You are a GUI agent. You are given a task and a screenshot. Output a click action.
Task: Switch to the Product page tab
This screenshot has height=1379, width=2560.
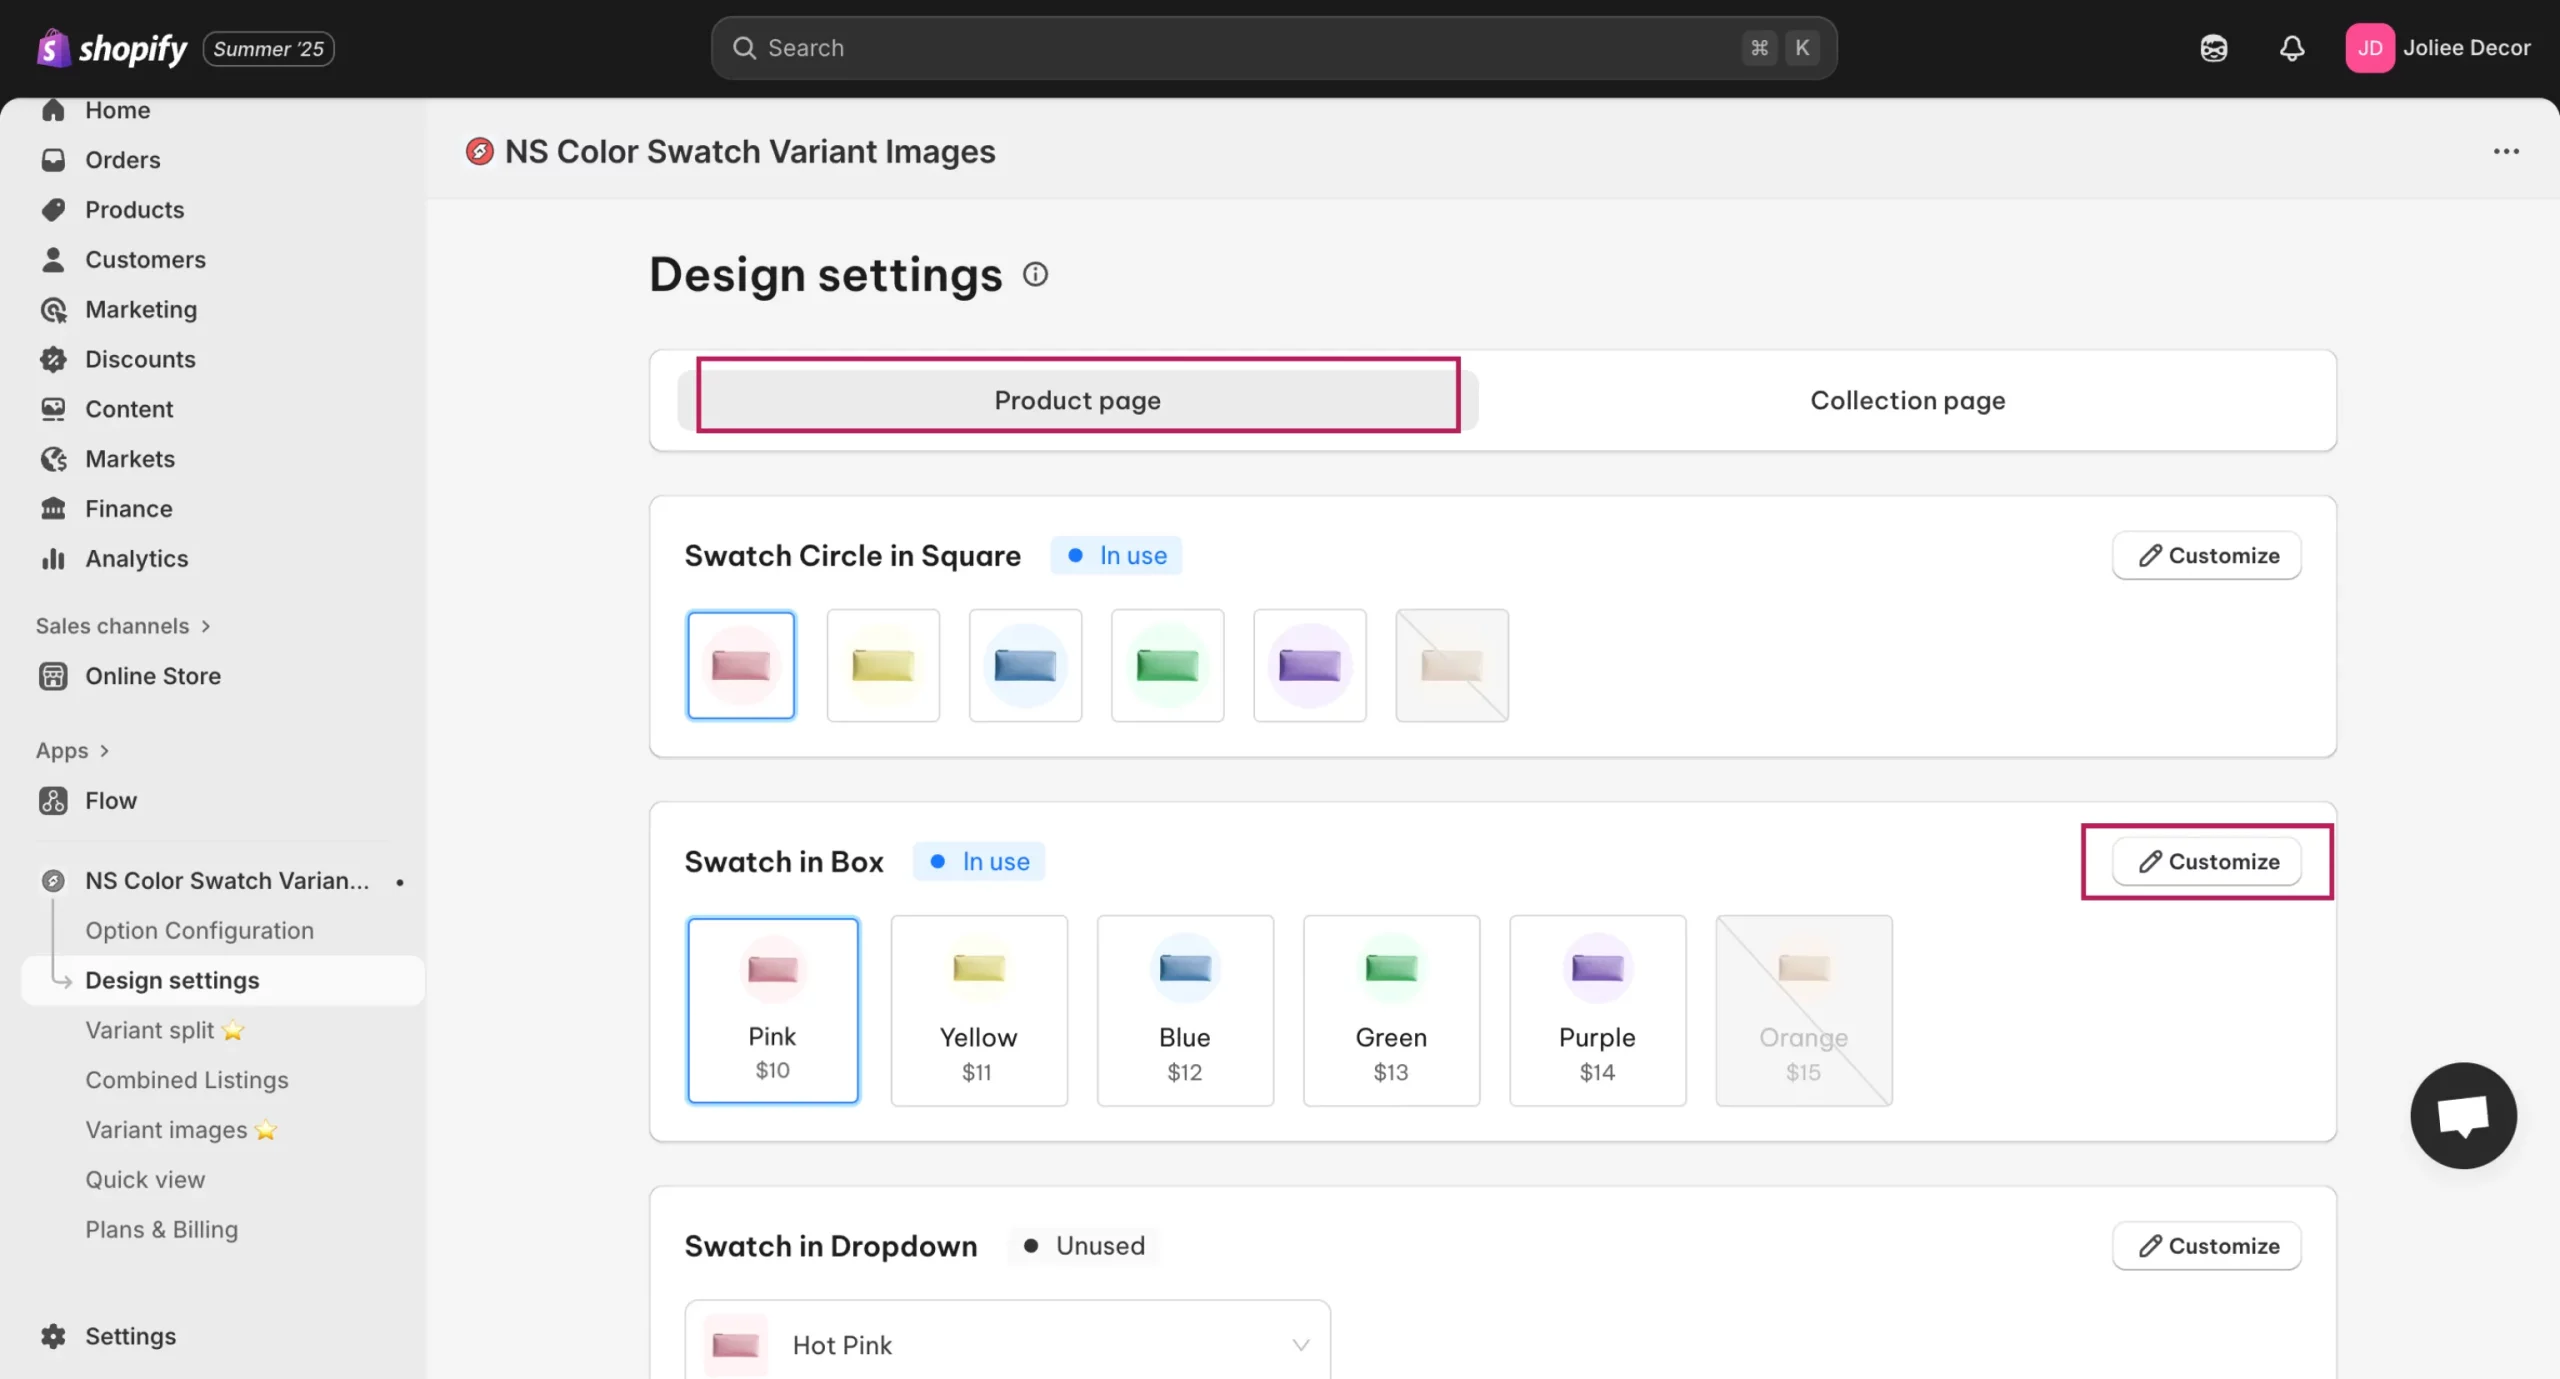point(1078,400)
